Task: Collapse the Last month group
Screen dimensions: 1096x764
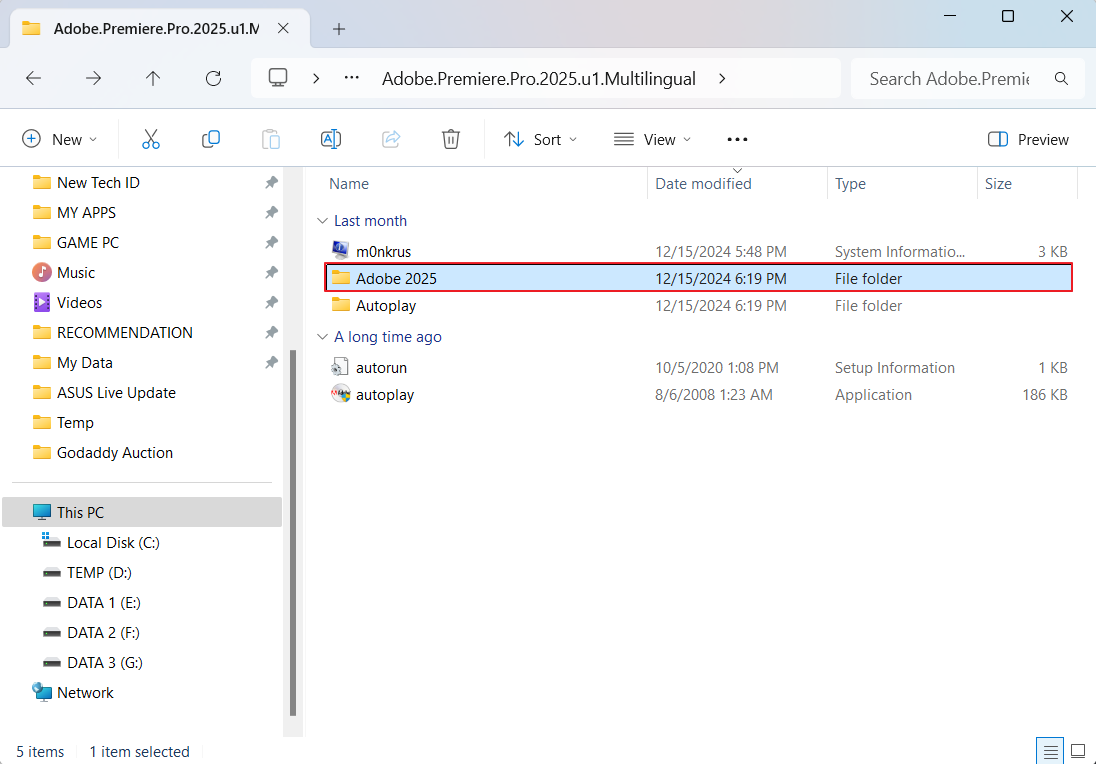Action: (322, 221)
